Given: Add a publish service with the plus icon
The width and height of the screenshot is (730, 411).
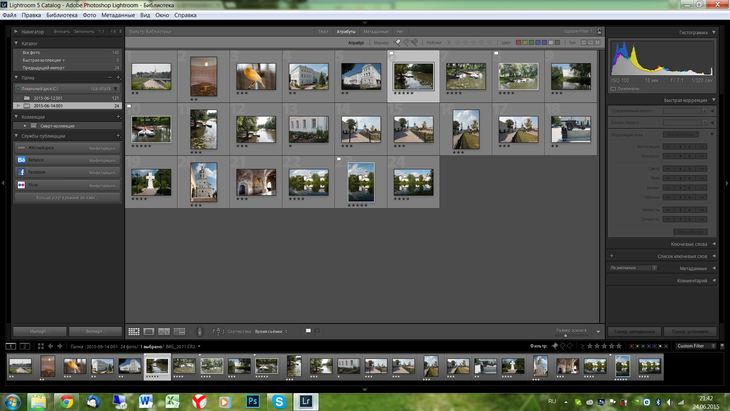Looking at the screenshot, I should [118, 136].
